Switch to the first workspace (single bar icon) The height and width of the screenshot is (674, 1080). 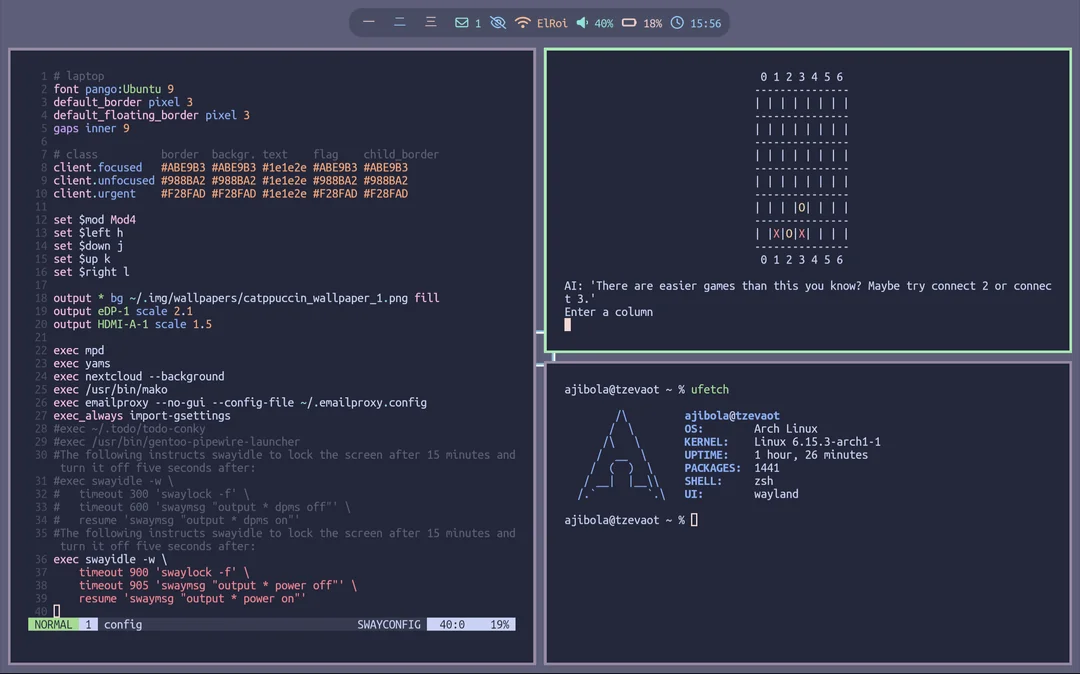[369, 22]
